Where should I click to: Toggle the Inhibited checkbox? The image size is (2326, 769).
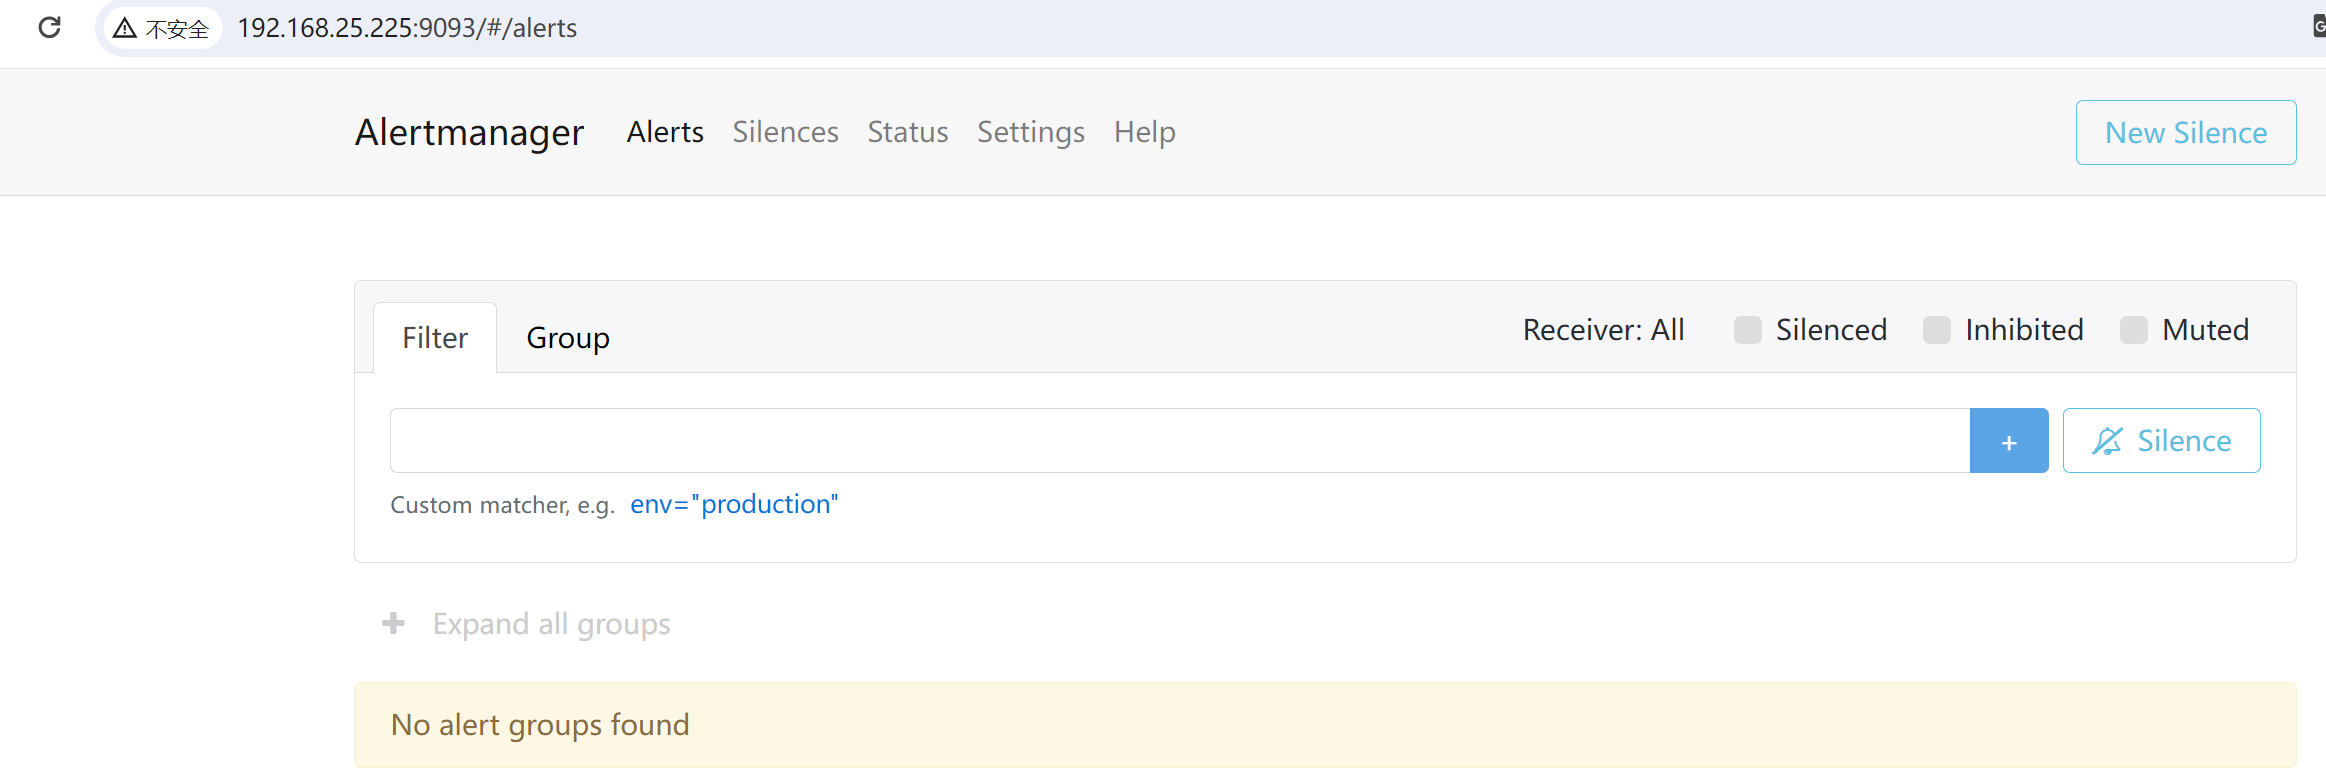(1936, 330)
